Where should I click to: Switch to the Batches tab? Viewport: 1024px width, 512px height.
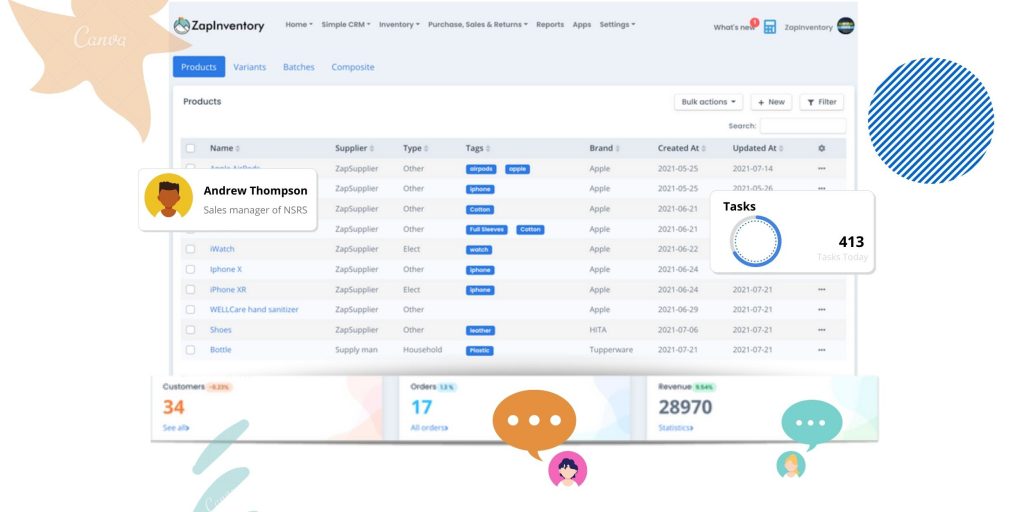coord(298,67)
